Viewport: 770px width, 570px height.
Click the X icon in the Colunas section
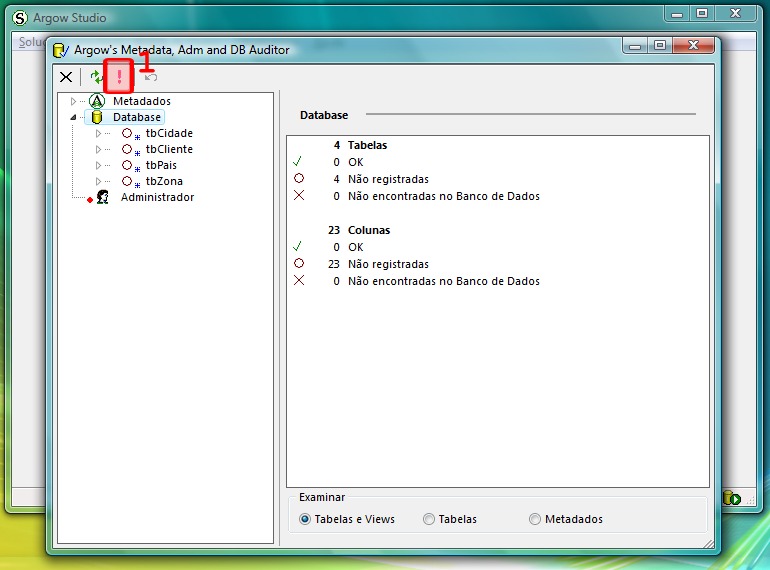pyautogui.click(x=299, y=280)
